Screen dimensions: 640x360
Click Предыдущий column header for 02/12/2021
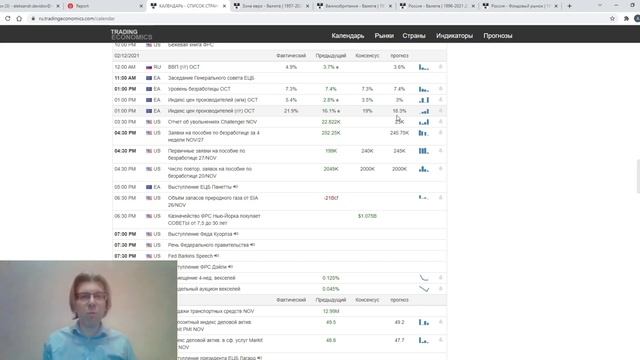tap(331, 56)
